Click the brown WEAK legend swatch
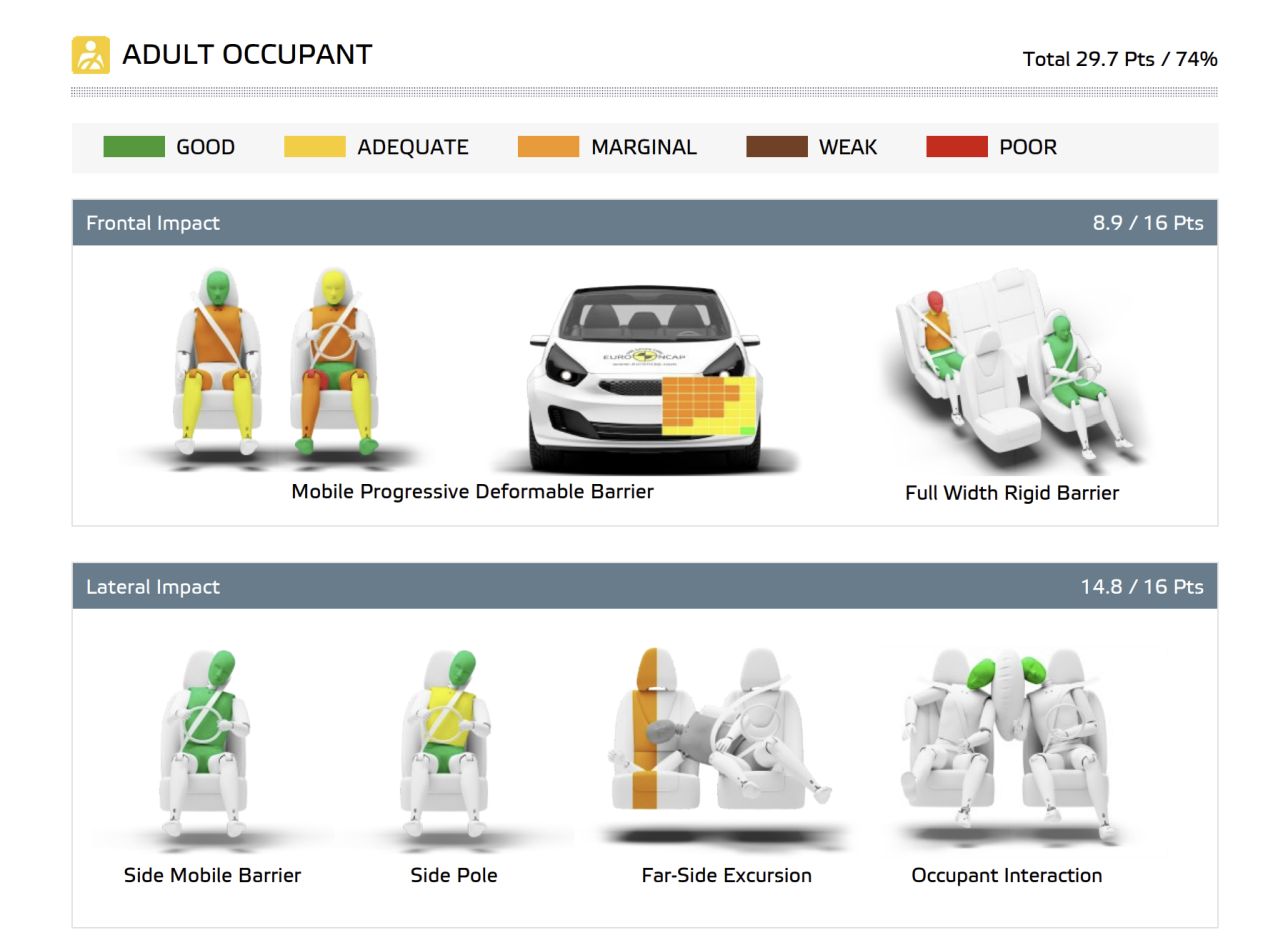 tap(777, 147)
